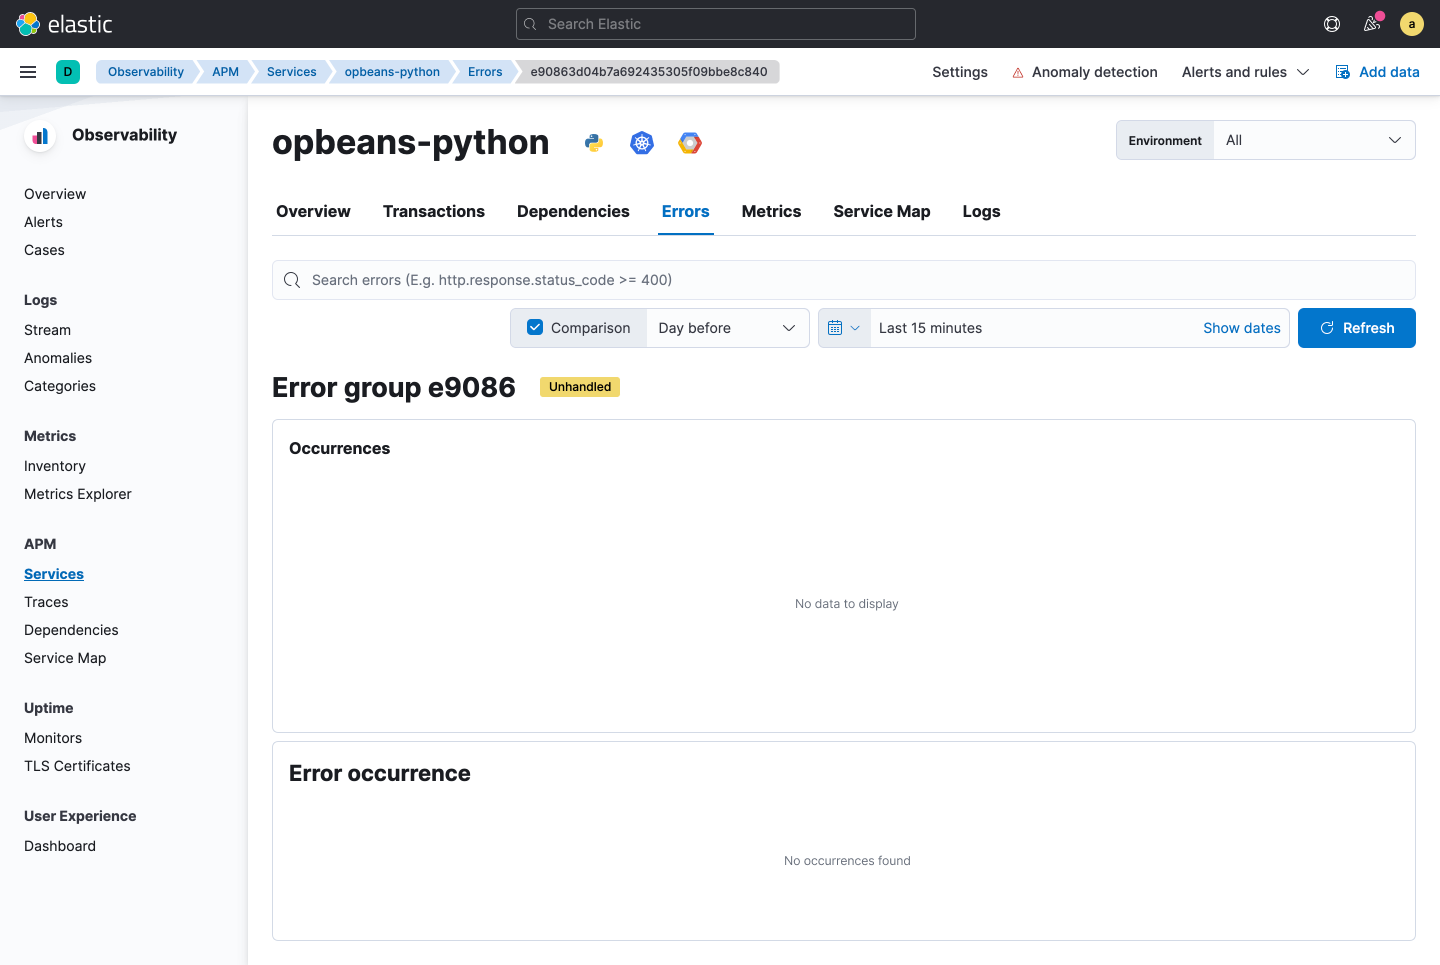Screen dimensions: 1440x965
Task: Click the Observability logo icon in sidebar
Action: point(40,136)
